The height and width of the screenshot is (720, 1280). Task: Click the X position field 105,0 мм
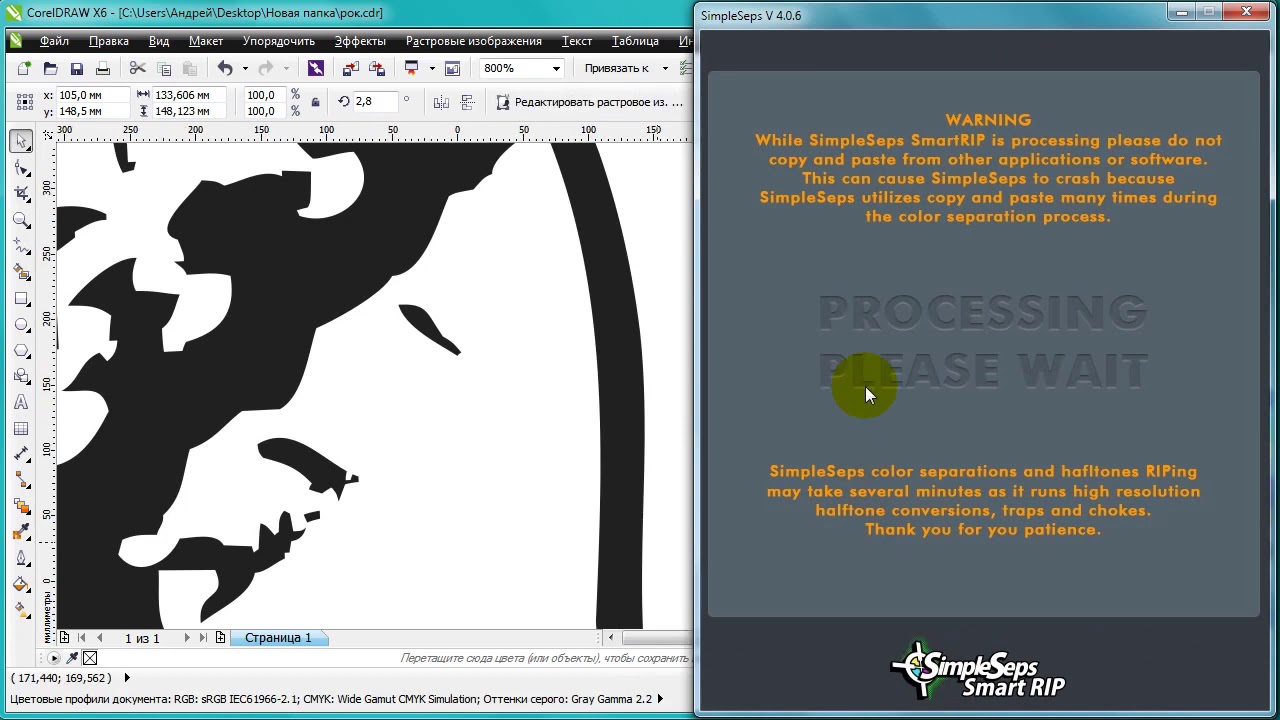pos(93,95)
